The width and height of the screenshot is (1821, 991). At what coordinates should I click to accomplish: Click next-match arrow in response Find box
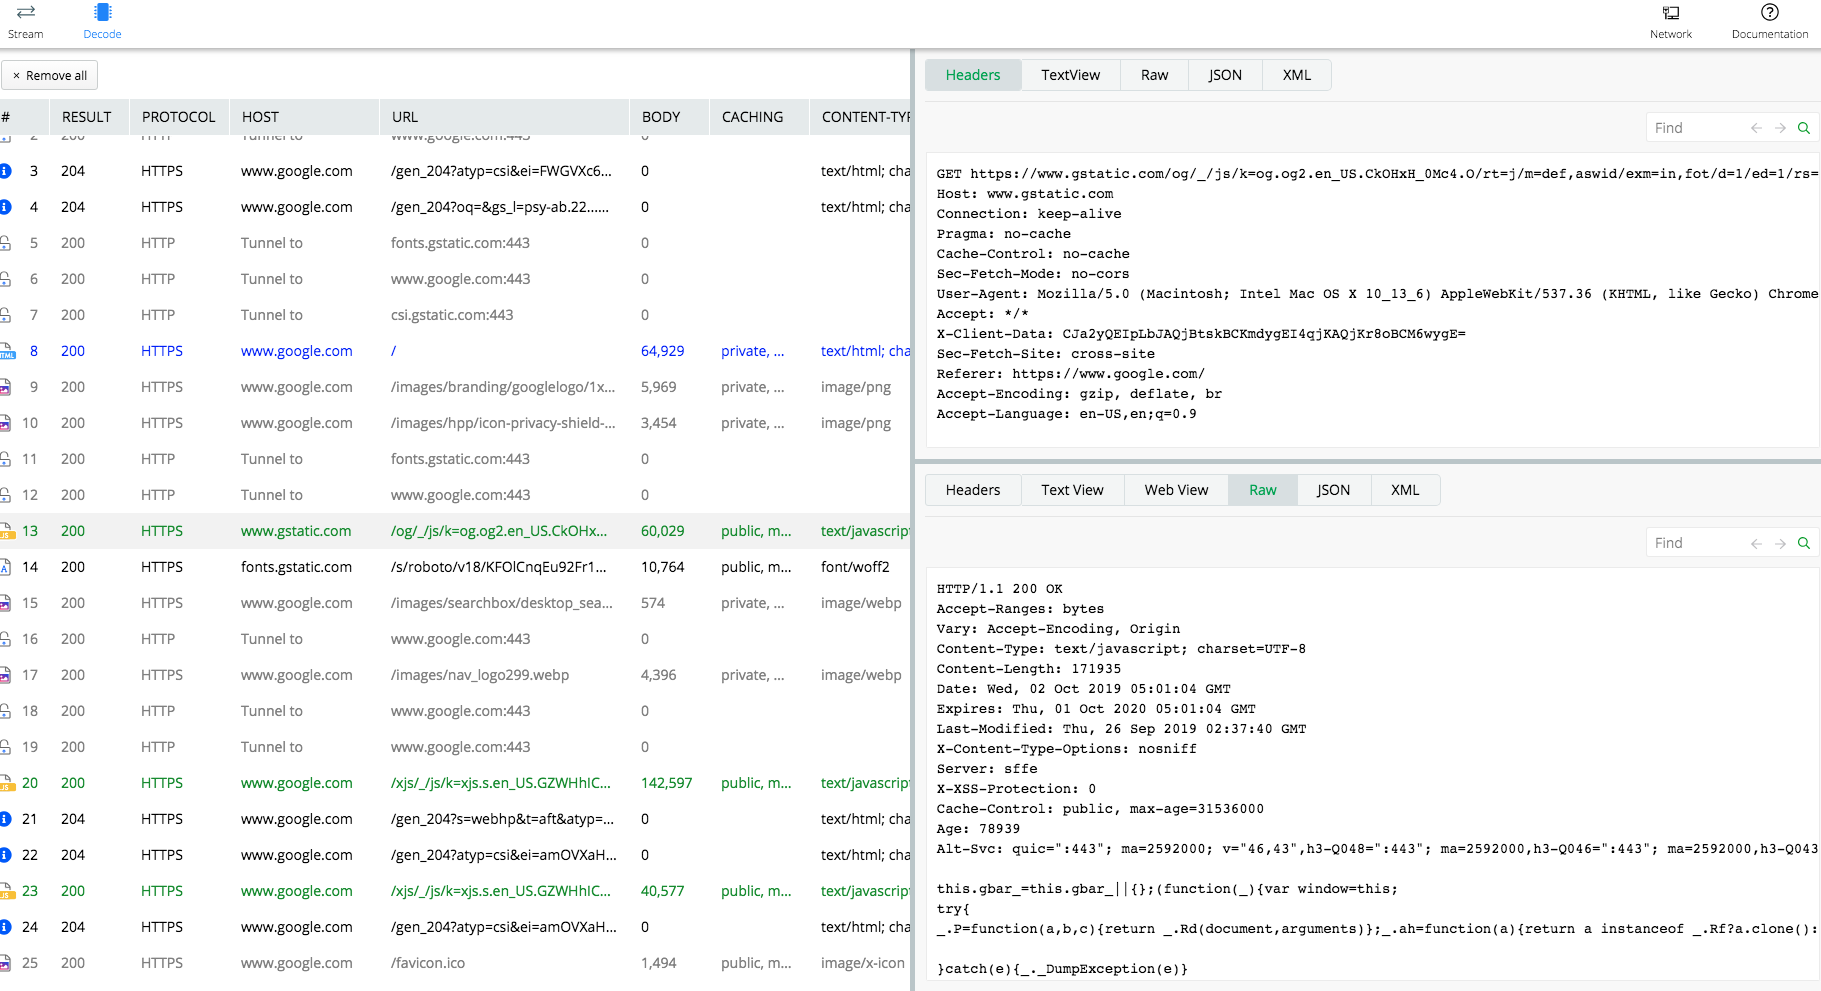pyautogui.click(x=1780, y=543)
